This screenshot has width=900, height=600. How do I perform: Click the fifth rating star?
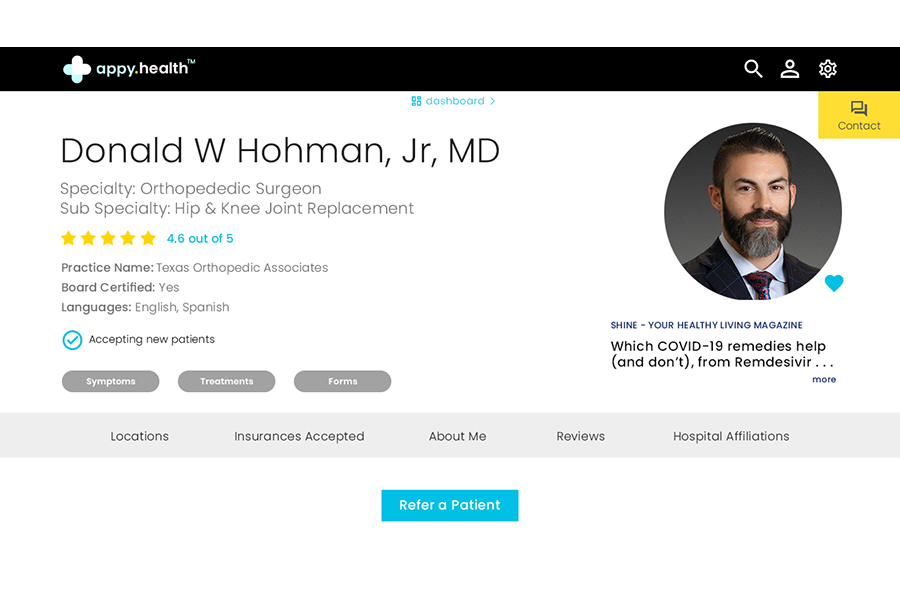click(x=148, y=238)
